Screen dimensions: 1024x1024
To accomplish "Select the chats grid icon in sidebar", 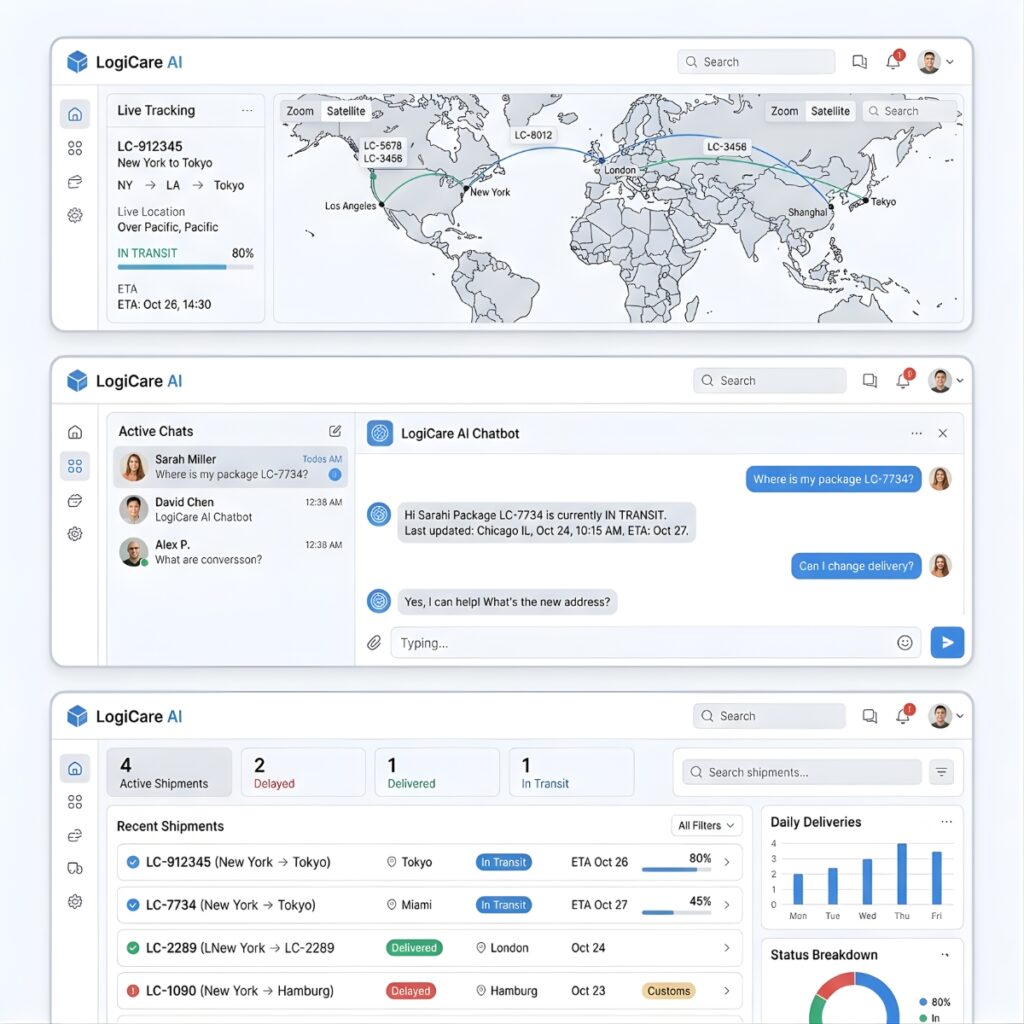I will point(75,801).
